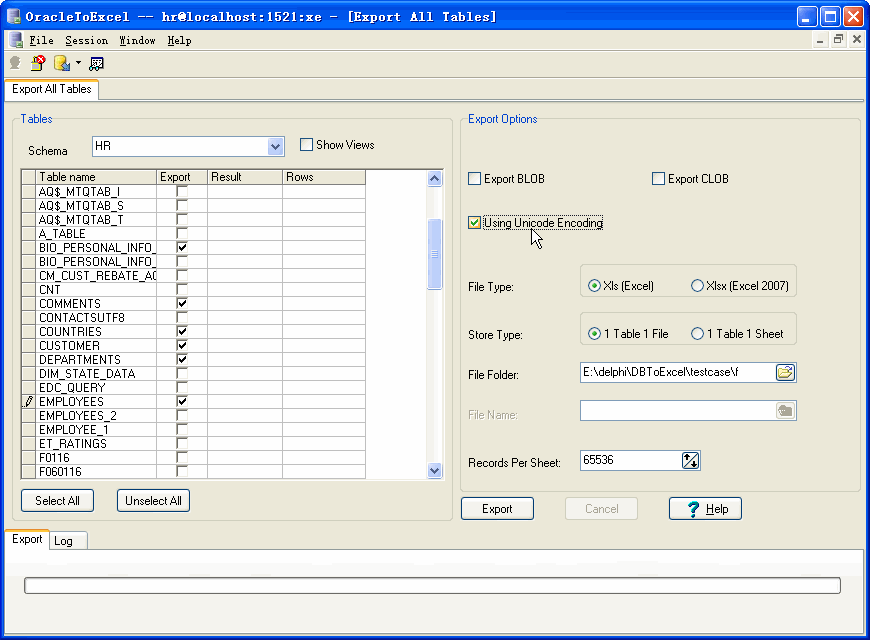Viewport: 870px width, 640px height.
Task: Click the Export column header
Action: click(x=182, y=177)
